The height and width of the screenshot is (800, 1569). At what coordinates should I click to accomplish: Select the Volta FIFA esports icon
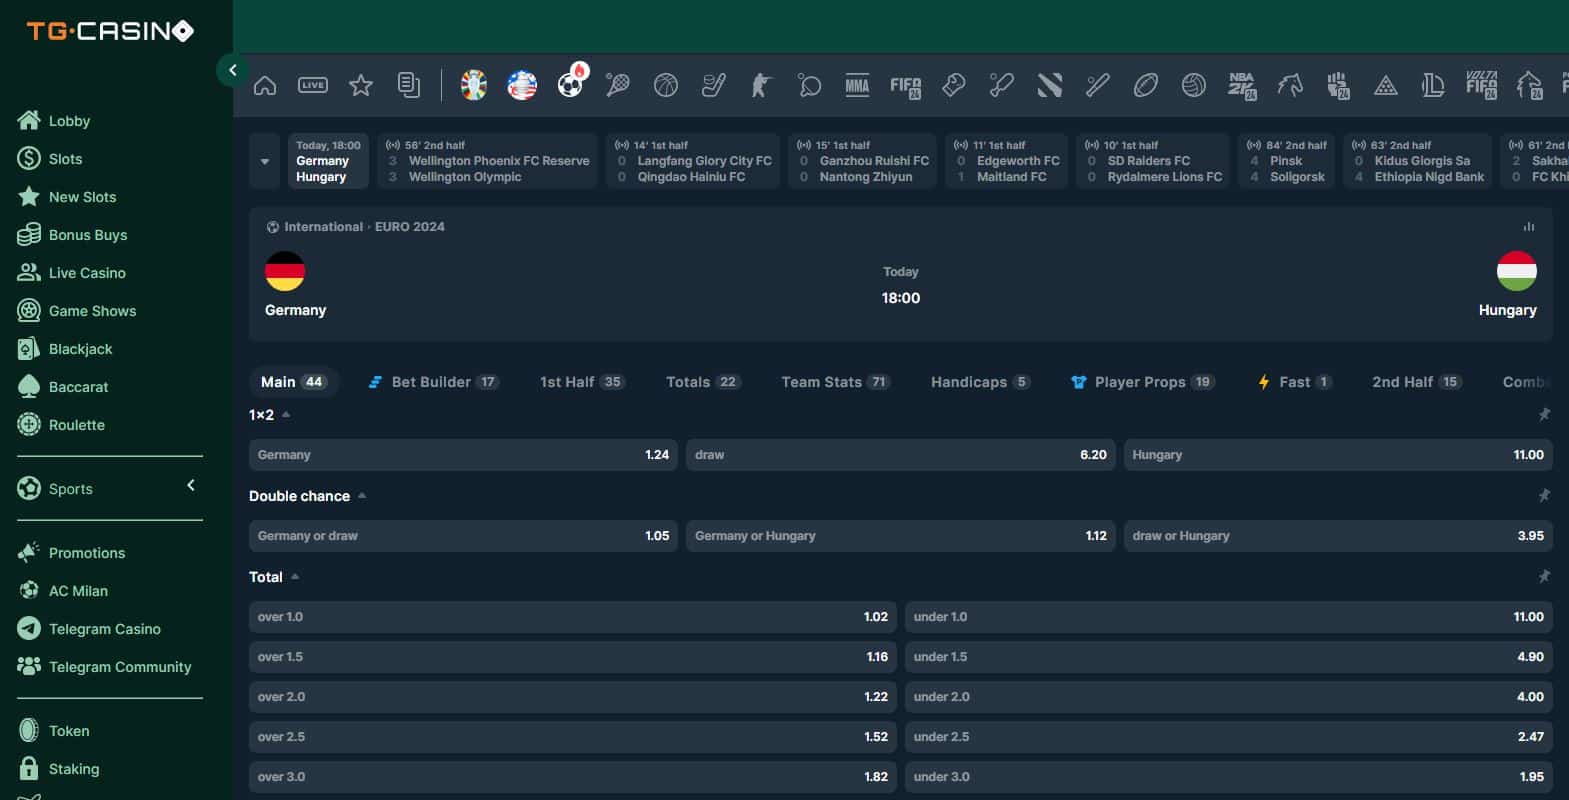[x=1482, y=85]
